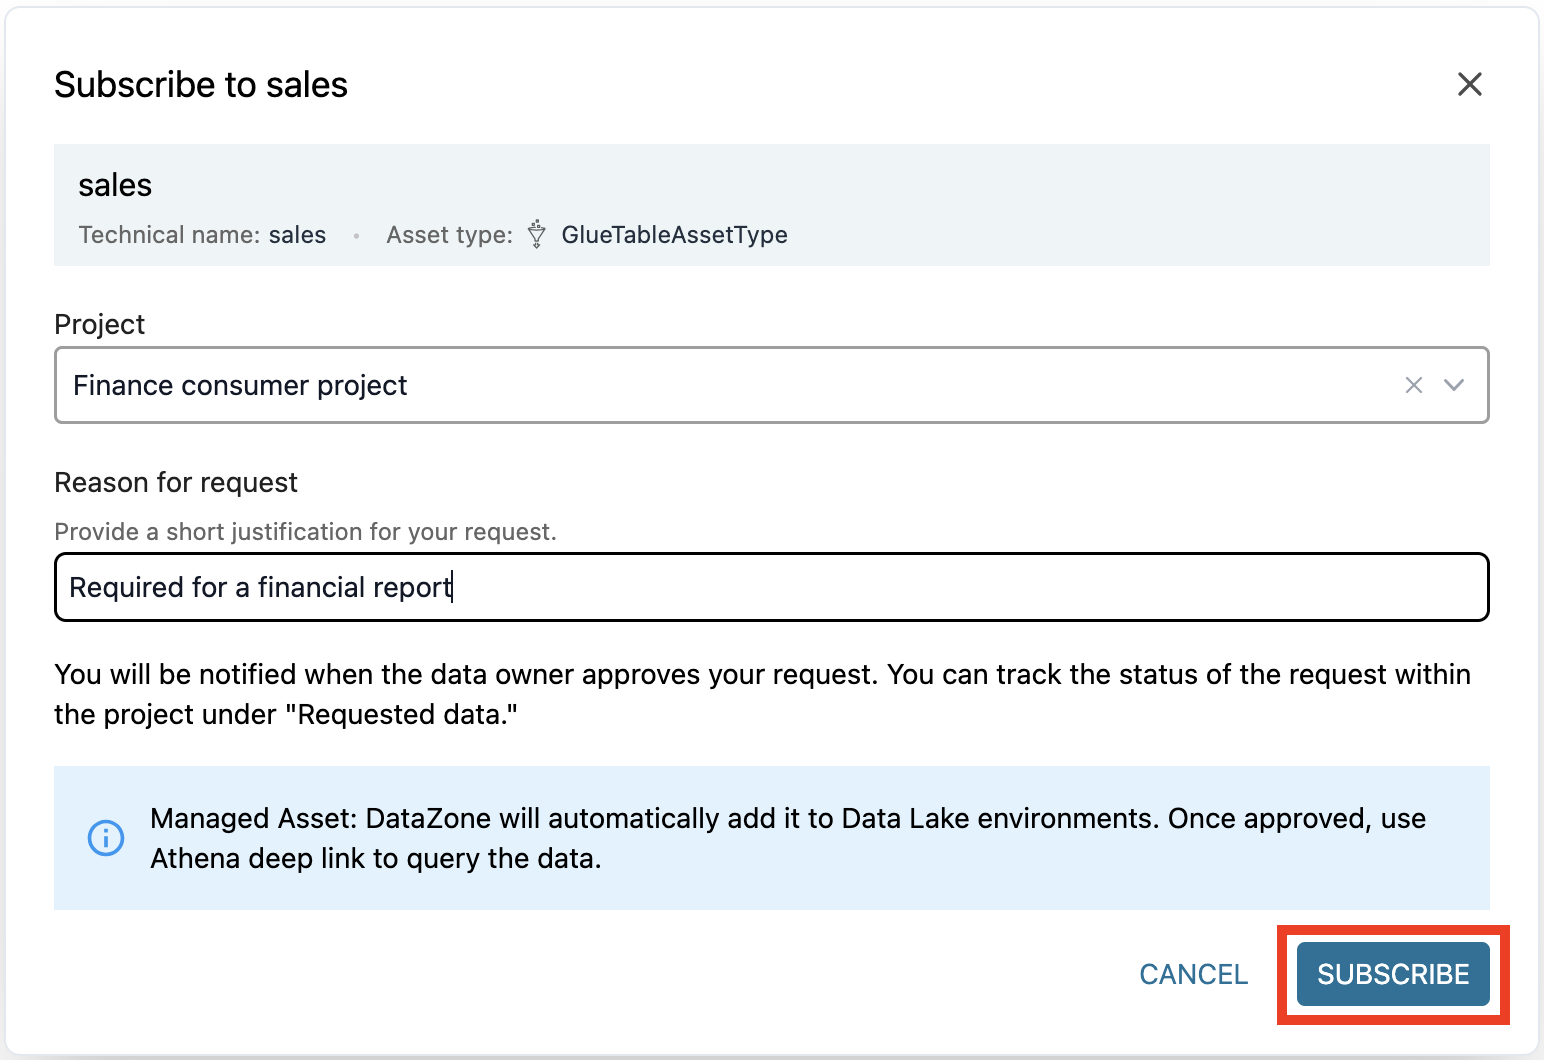The image size is (1544, 1060).
Task: Close the Subscribe to sales dialog
Action: [x=1469, y=84]
